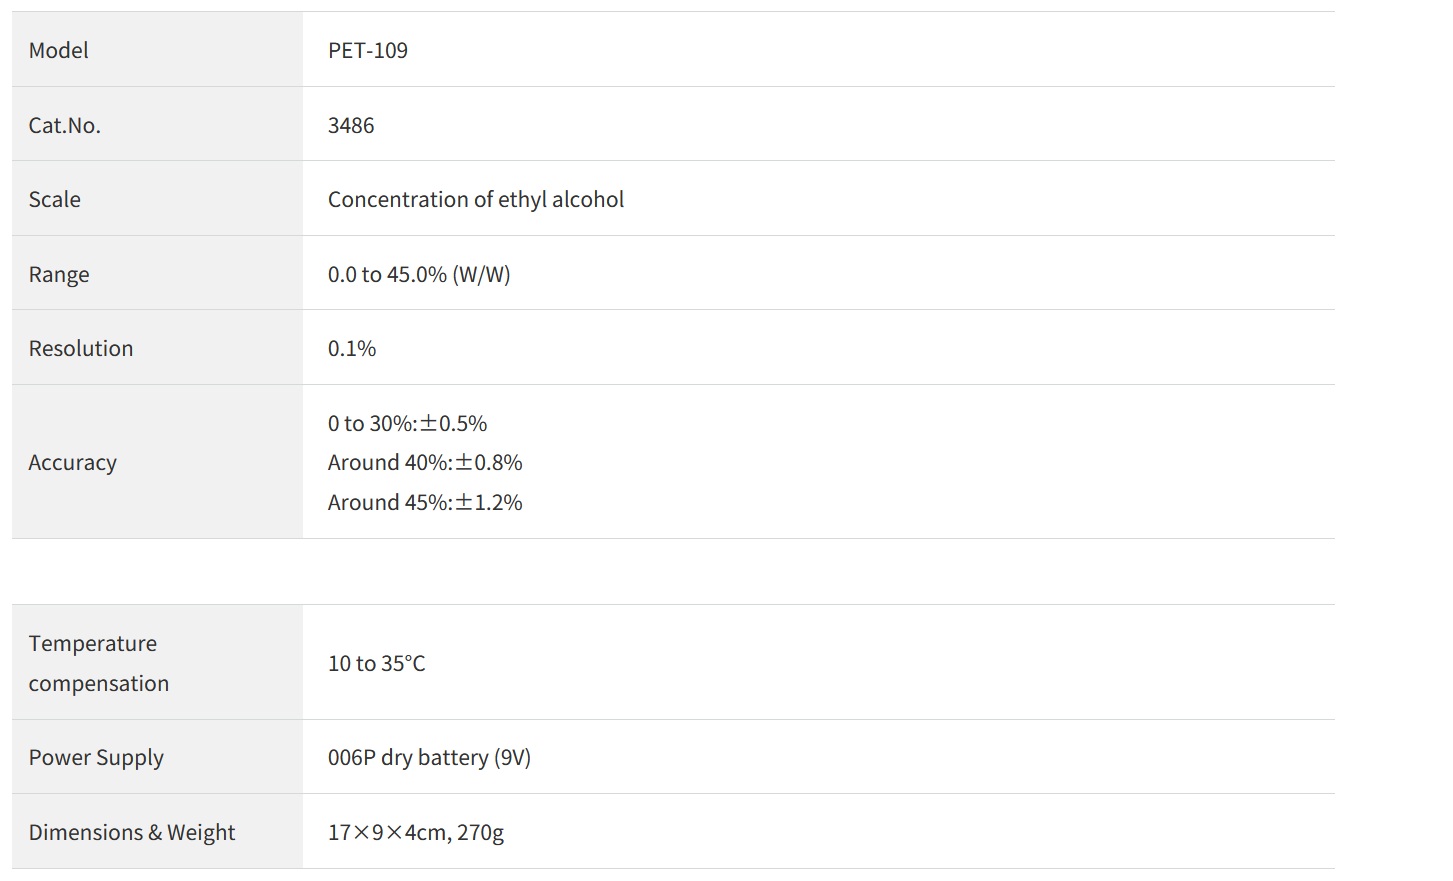This screenshot has height=881, width=1453.
Task: Click the 0.1% resolution value
Action: pyautogui.click(x=352, y=348)
